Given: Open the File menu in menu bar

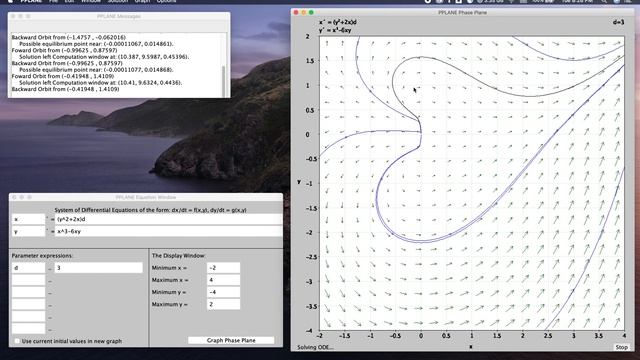Looking at the screenshot, I should click(x=53, y=1).
